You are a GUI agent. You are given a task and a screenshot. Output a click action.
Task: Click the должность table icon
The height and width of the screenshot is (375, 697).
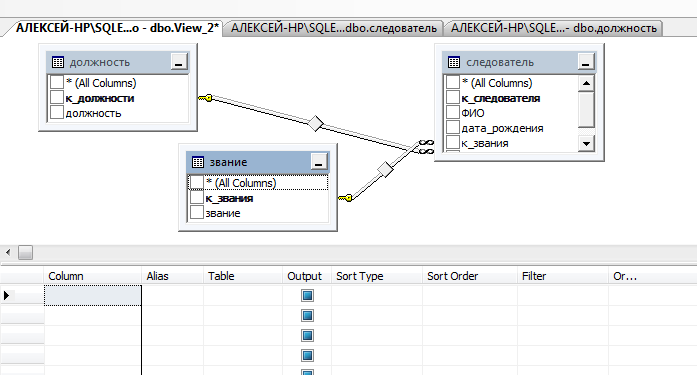[58, 62]
